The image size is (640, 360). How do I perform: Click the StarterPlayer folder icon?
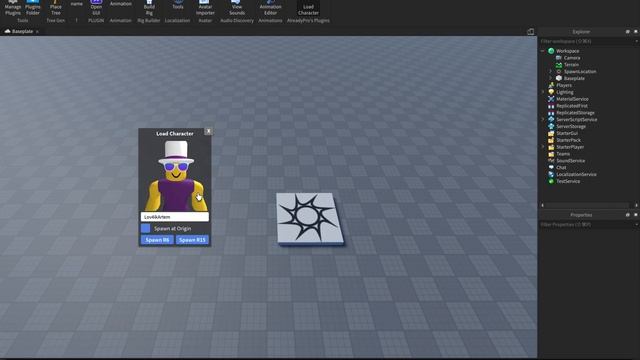tap(551, 147)
